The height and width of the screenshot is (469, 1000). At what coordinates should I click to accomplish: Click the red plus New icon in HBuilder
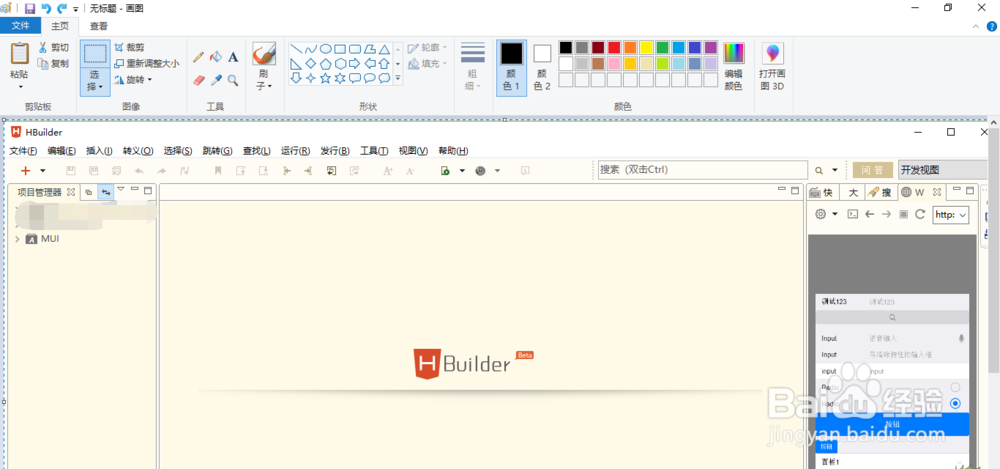(26, 170)
